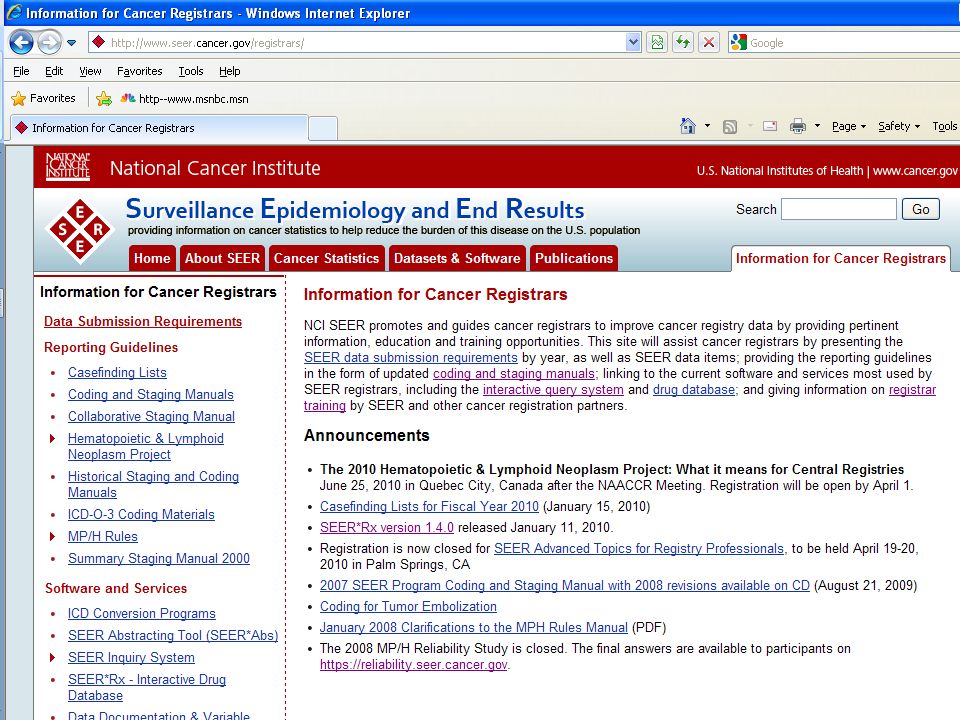Open the Page command bar menu

pos(849,126)
